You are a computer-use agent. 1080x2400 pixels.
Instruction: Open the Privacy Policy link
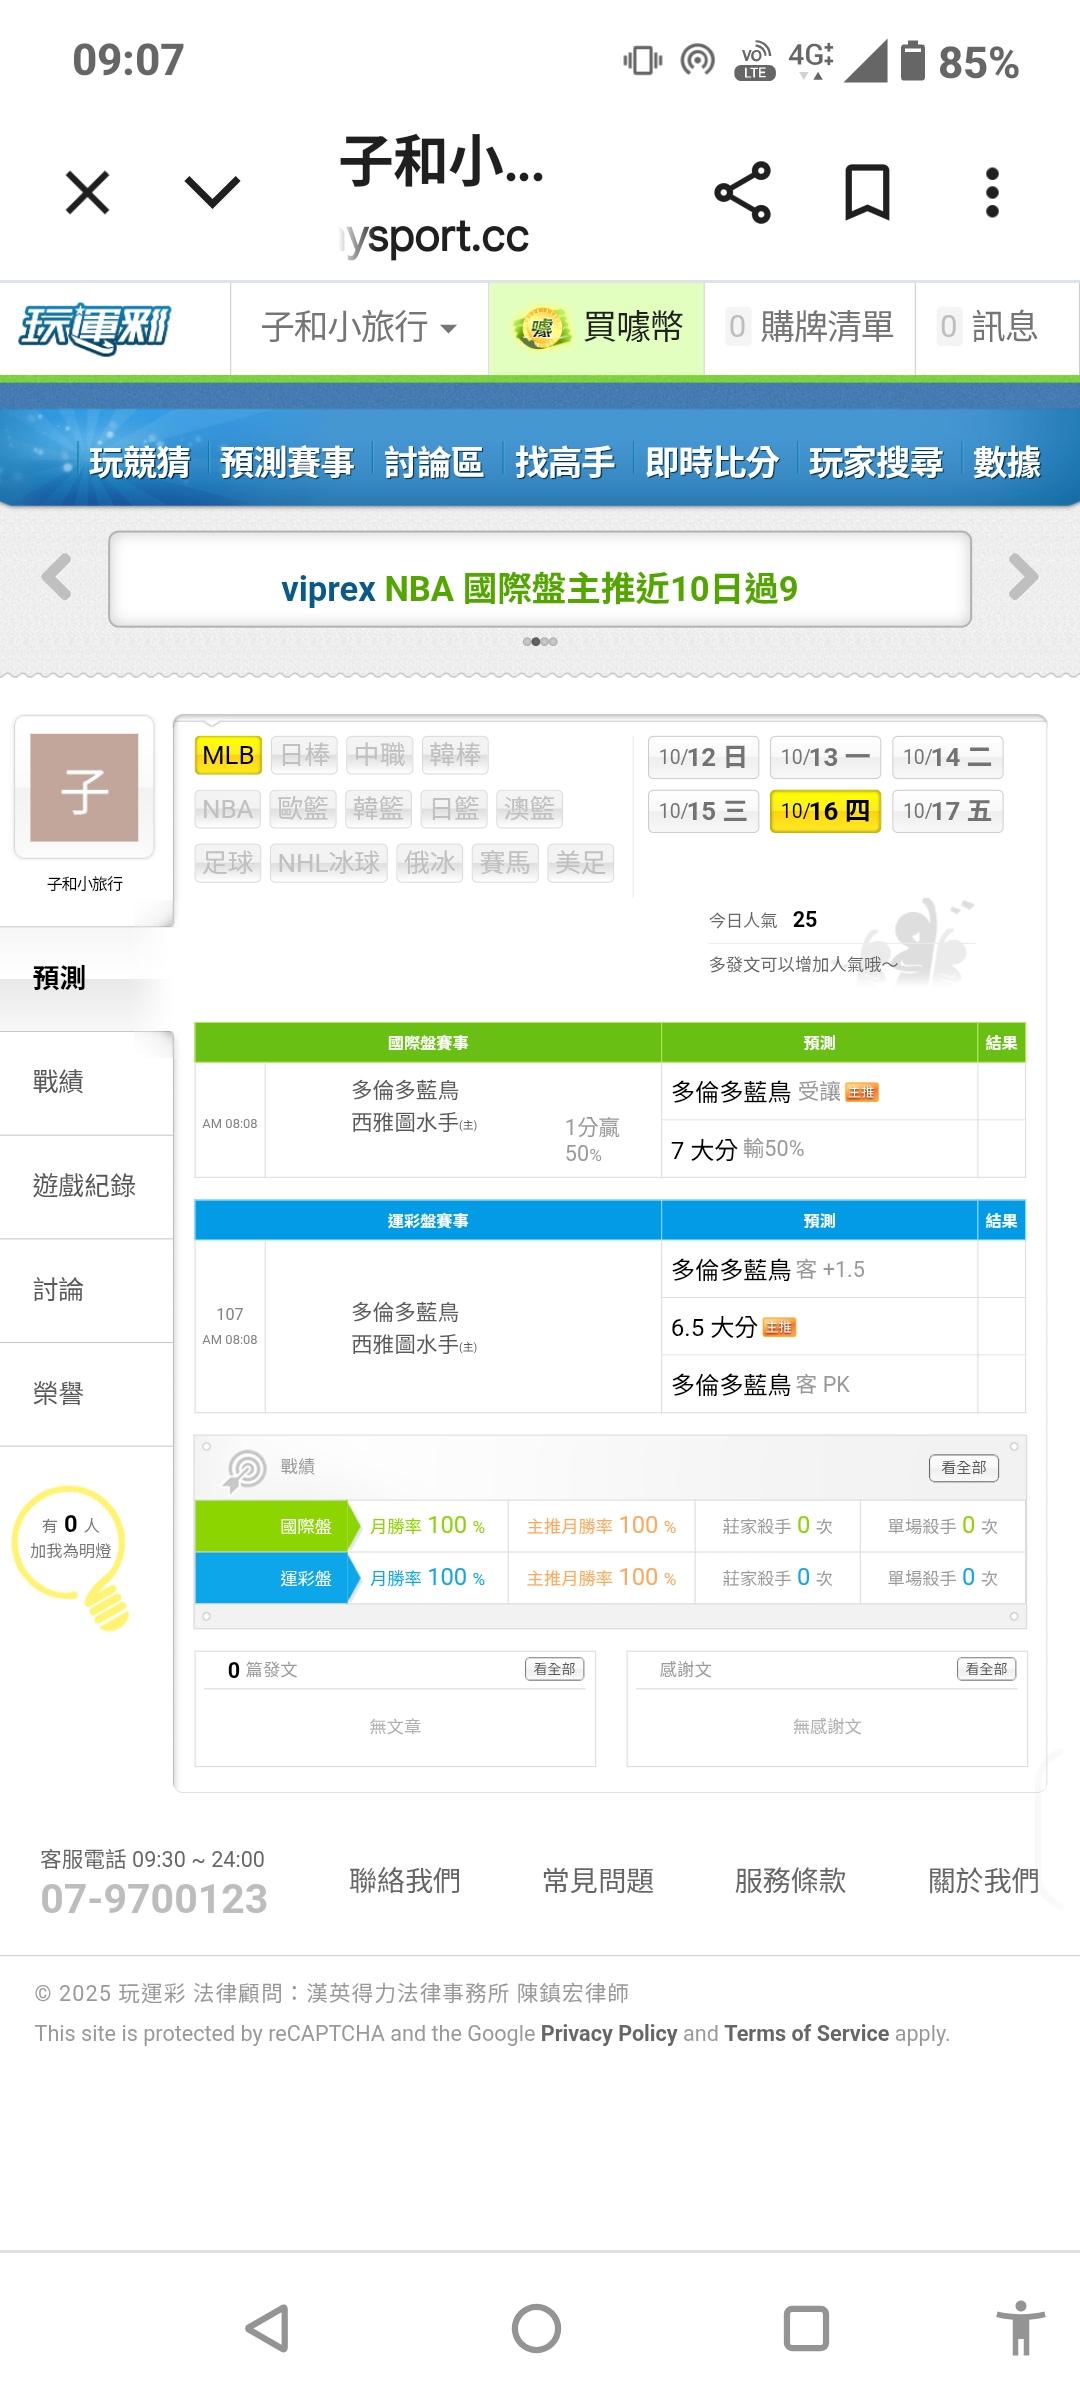pos(609,2033)
